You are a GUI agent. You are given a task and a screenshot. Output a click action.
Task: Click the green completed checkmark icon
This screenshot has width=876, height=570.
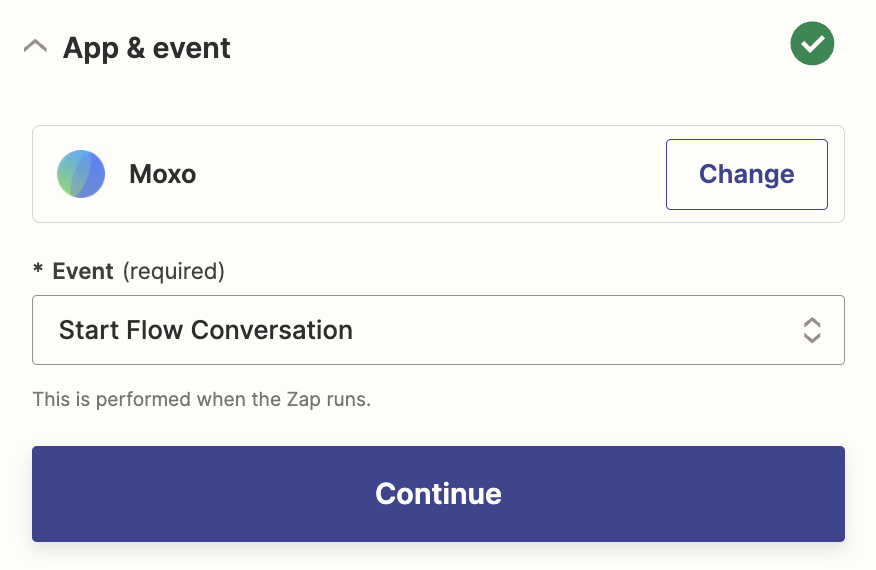[812, 44]
